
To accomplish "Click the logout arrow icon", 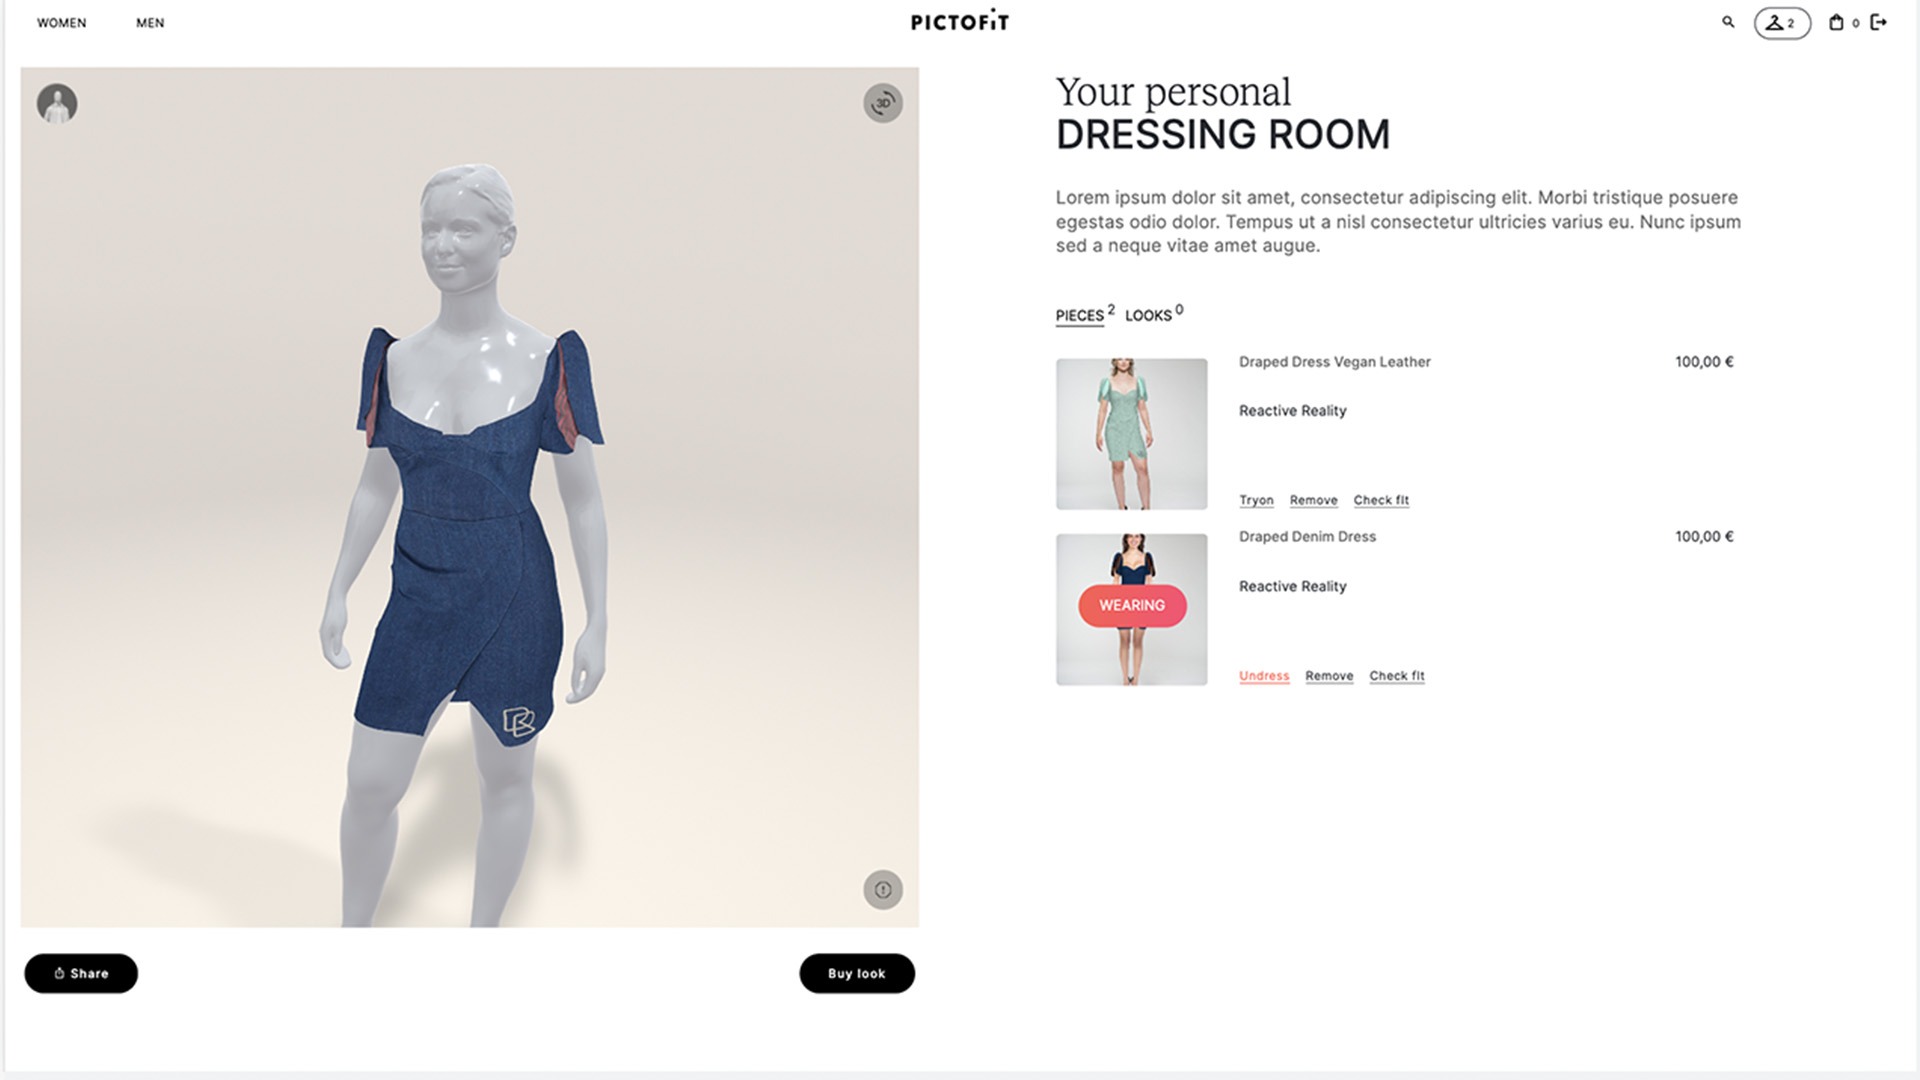I will click(1879, 22).
